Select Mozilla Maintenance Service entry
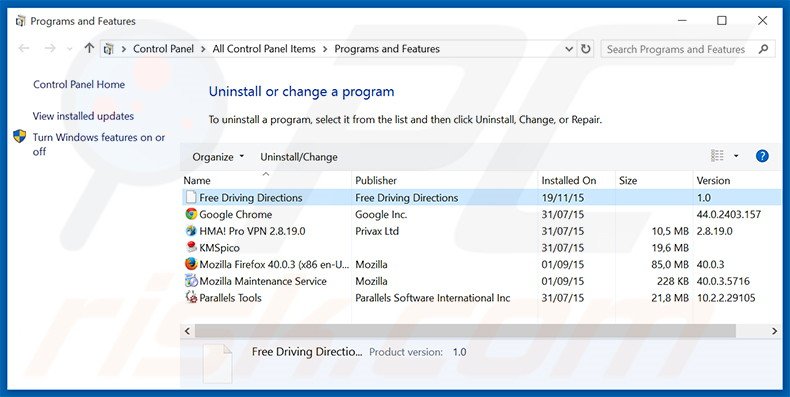Image resolution: width=790 pixels, height=397 pixels. 263,281
